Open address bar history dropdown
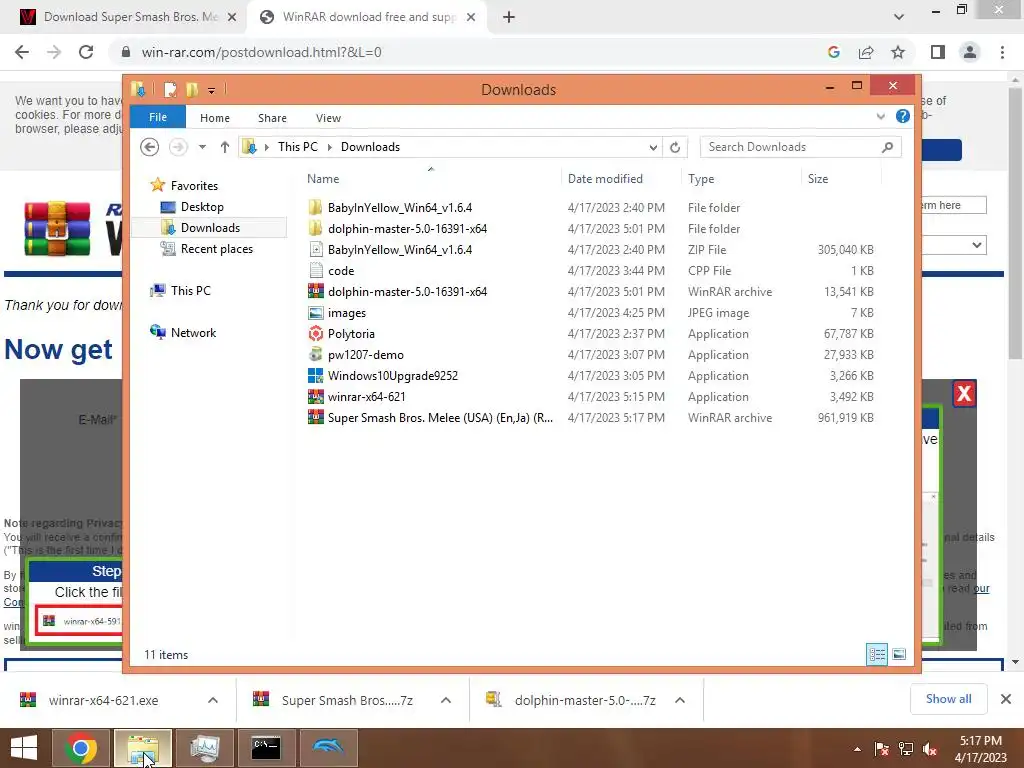 click(x=652, y=147)
